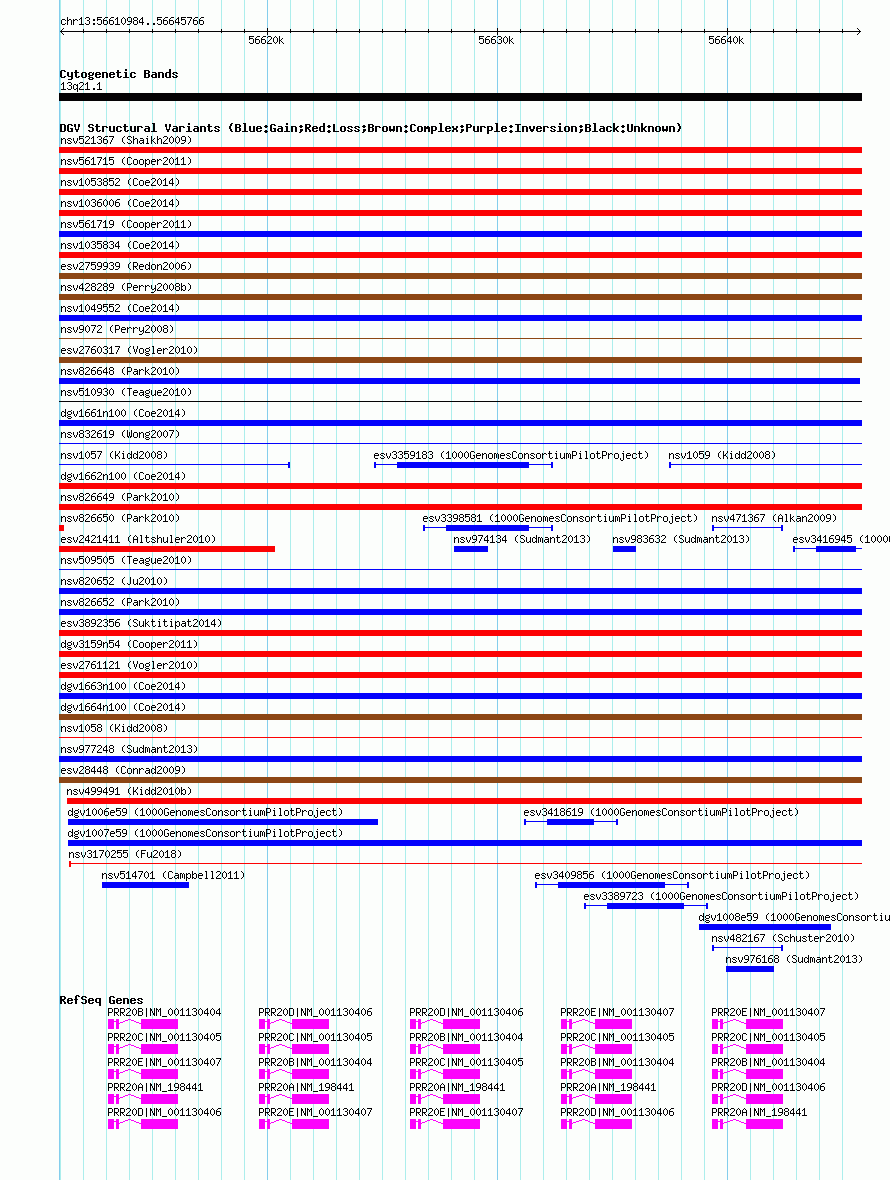
Task: Select the dgv1664n100 (Coe2014) label
Action: click(123, 708)
